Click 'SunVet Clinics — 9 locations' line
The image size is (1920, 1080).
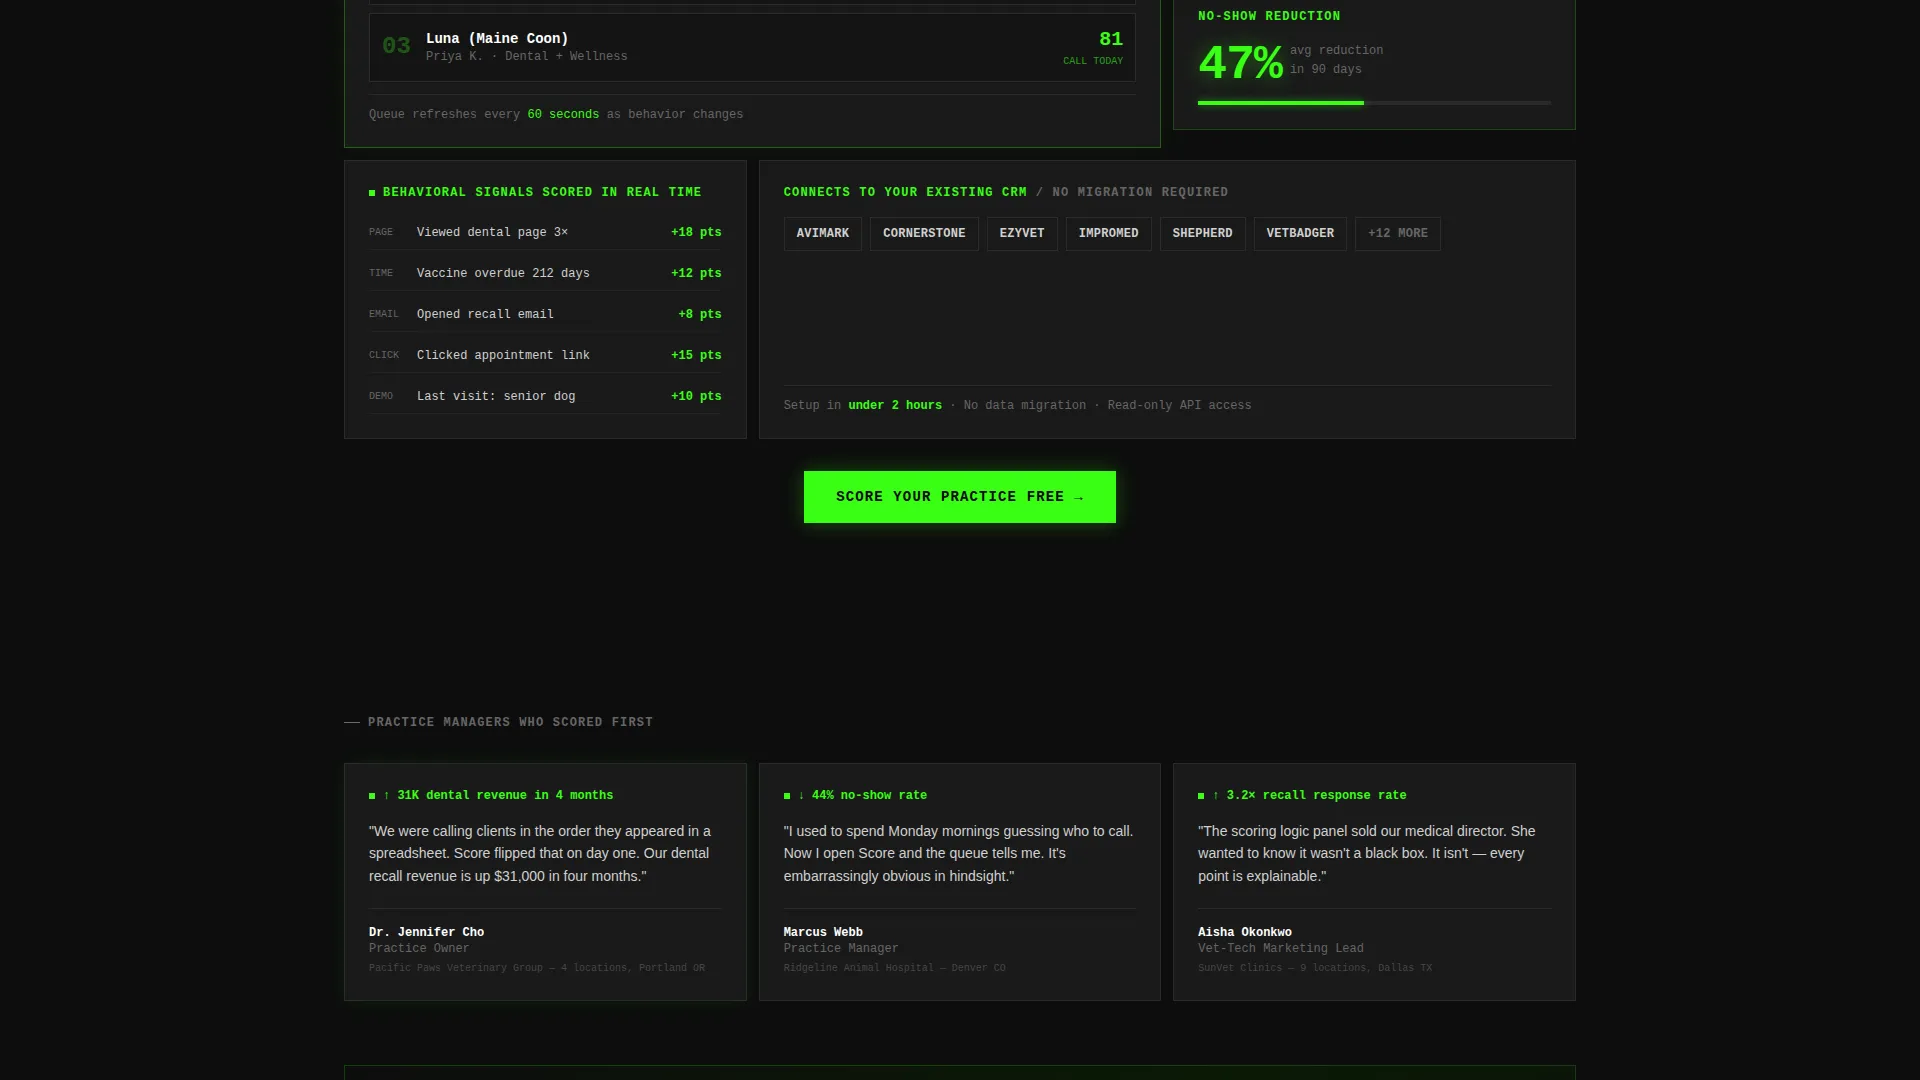pyautogui.click(x=1315, y=968)
